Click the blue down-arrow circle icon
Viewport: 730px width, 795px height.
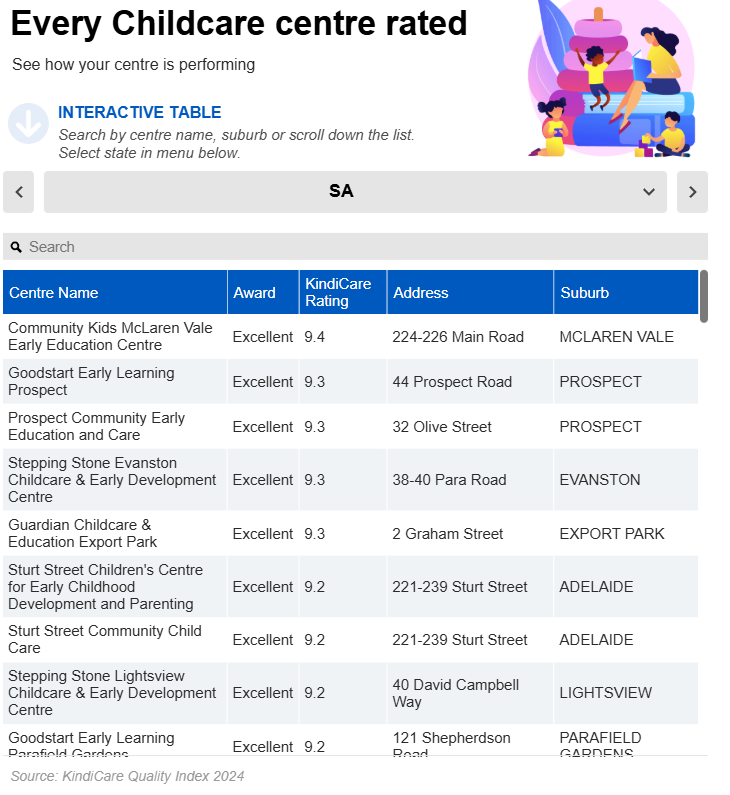pyautogui.click(x=28, y=124)
